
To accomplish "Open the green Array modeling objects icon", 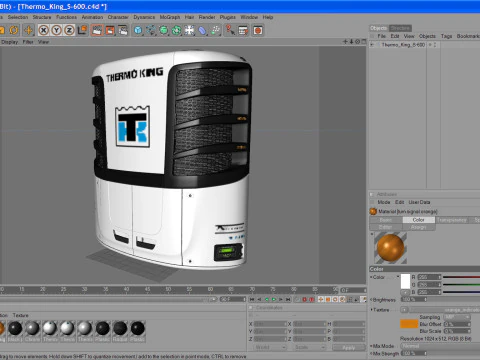I will point(176,30).
